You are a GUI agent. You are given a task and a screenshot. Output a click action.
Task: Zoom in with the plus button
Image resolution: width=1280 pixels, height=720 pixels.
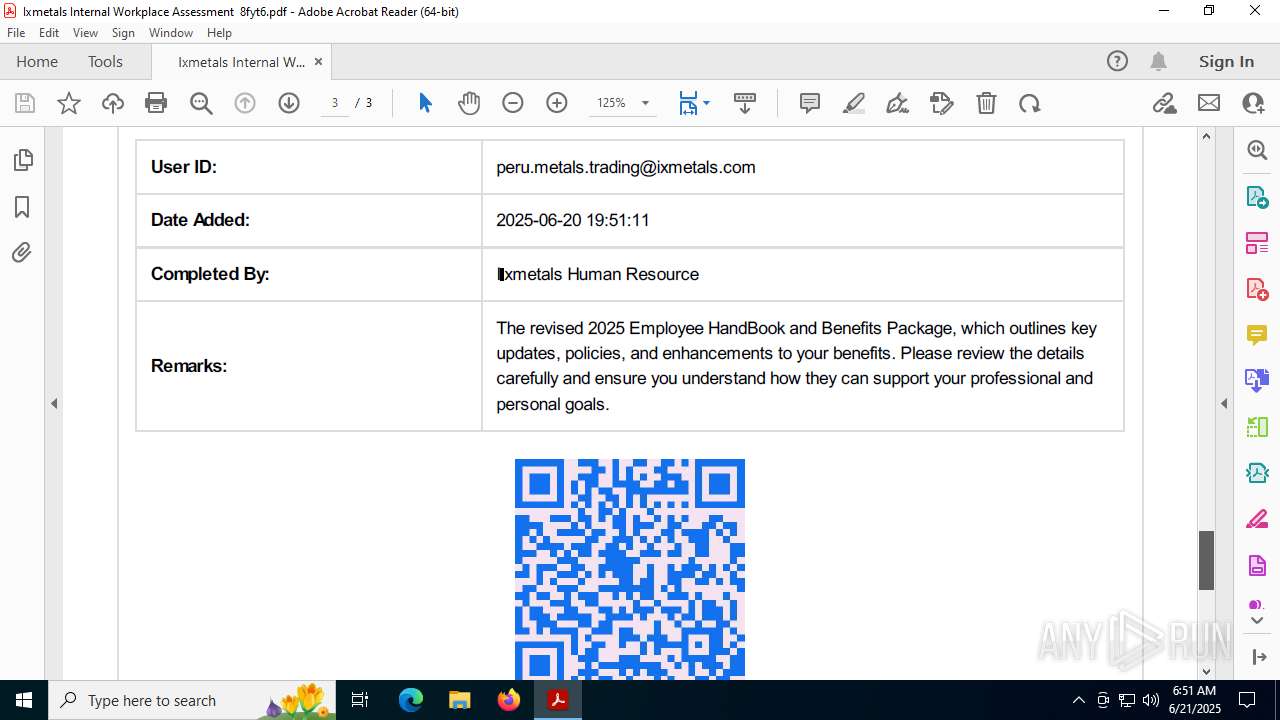tap(557, 103)
